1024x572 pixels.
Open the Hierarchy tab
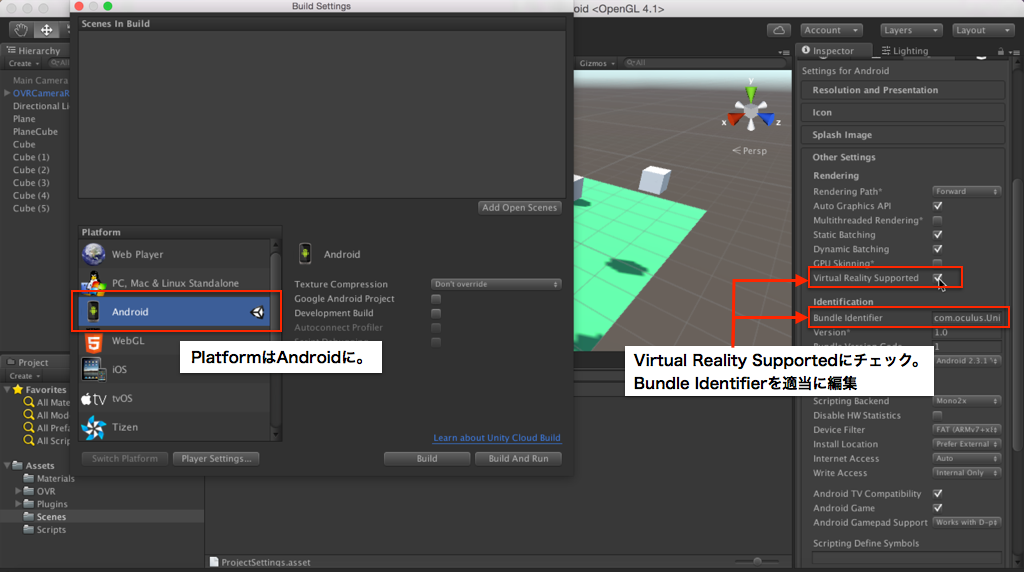34,50
